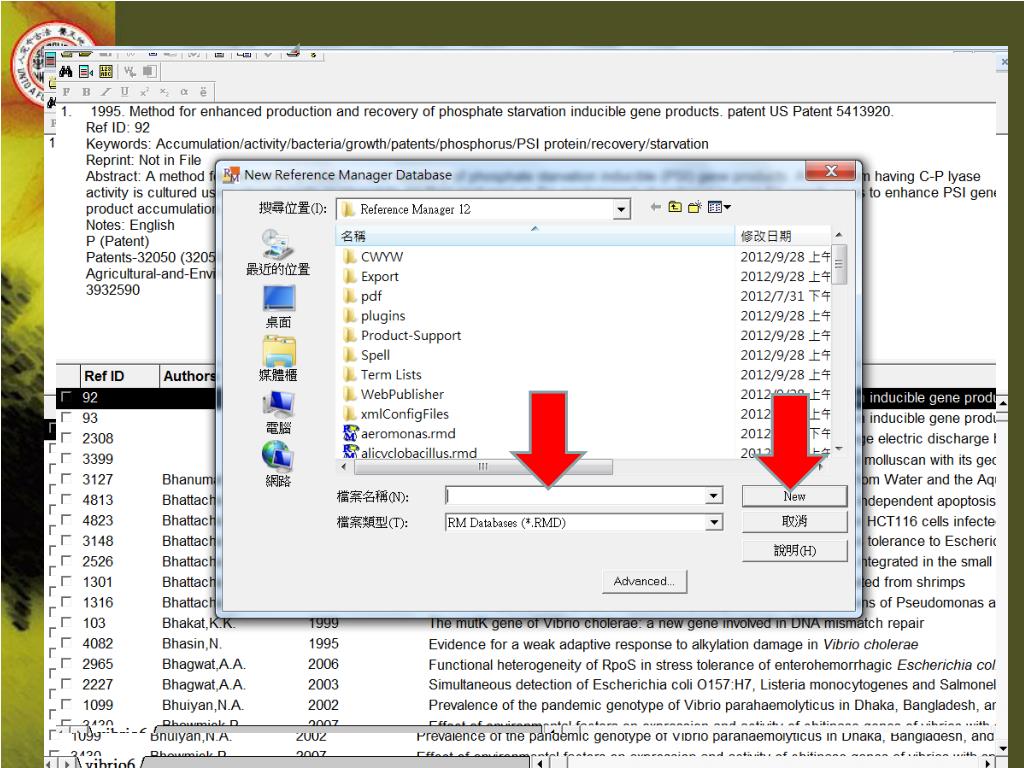Image resolution: width=1024 pixels, height=768 pixels.
Task: Click the Help (說明) button
Action: (x=794, y=551)
